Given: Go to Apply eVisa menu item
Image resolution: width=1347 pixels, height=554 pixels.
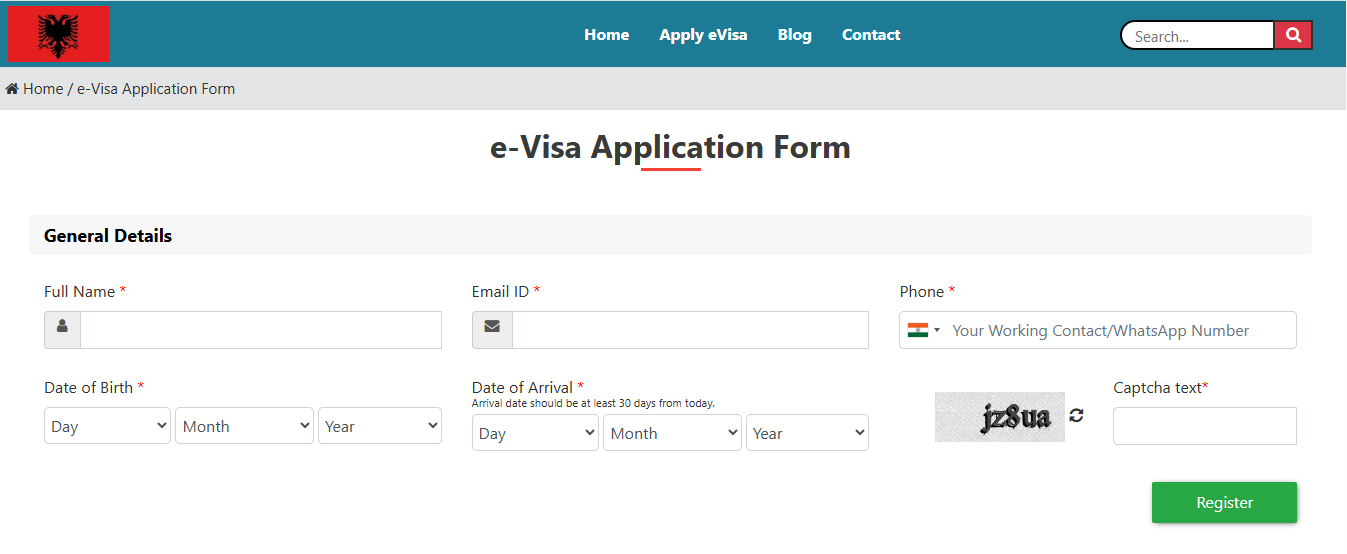Looking at the screenshot, I should (703, 35).
